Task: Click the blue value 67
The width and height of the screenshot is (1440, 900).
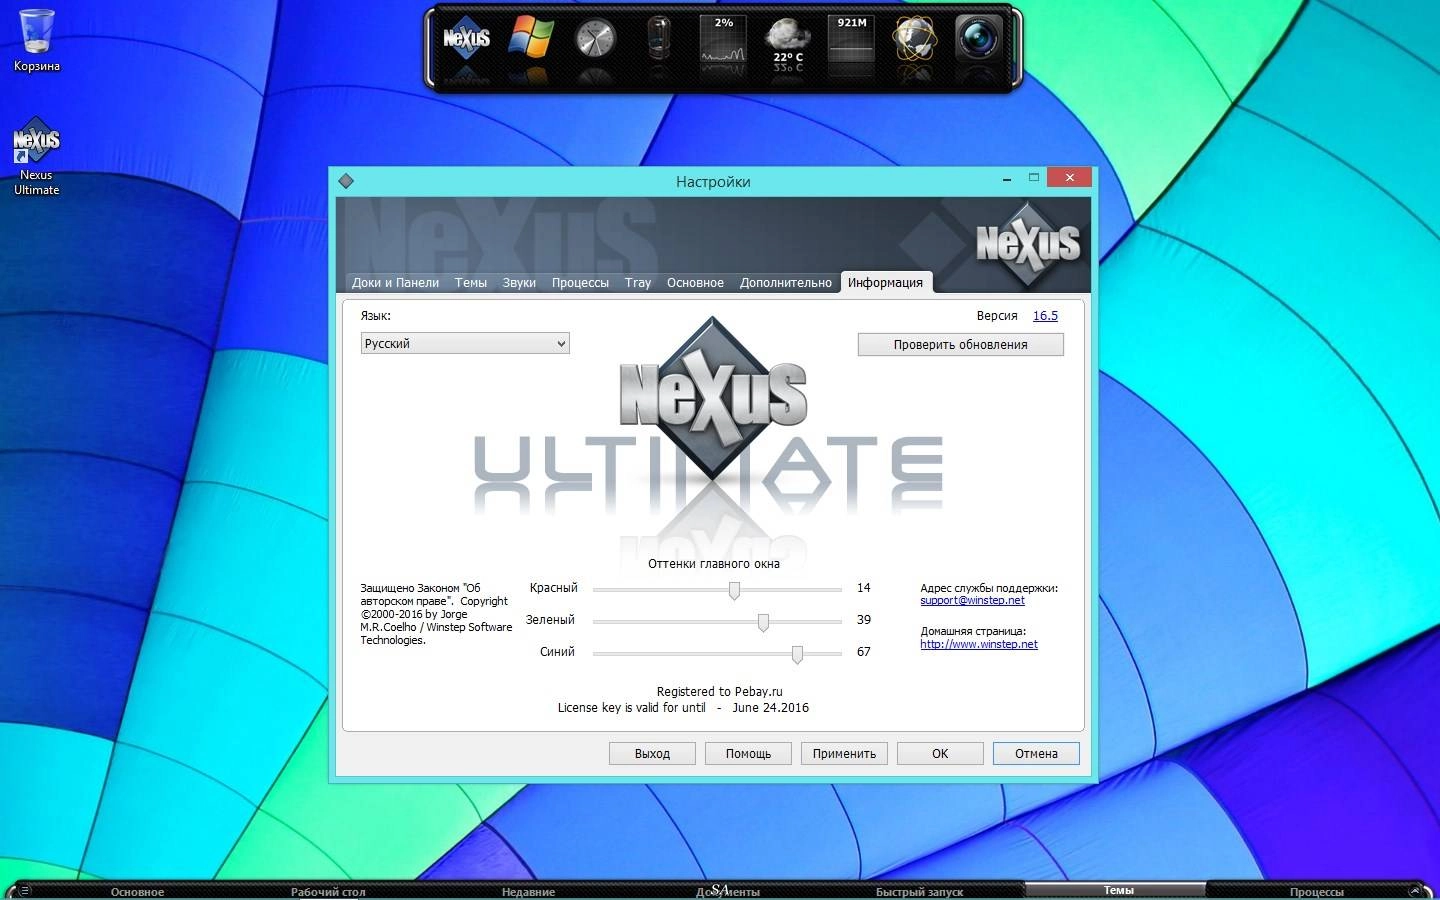Action: (x=863, y=652)
